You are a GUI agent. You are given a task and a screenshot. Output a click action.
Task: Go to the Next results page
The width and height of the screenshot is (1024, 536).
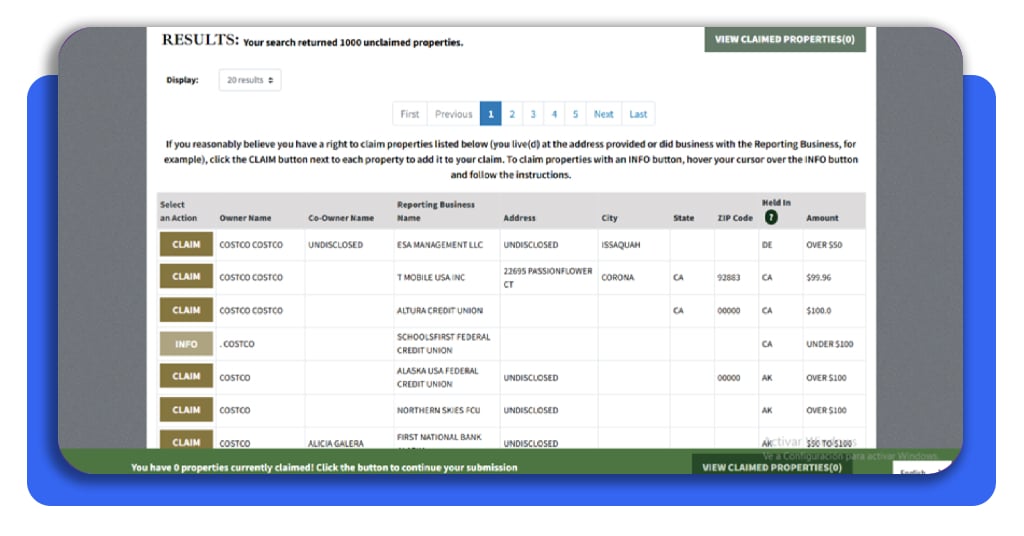pos(603,114)
